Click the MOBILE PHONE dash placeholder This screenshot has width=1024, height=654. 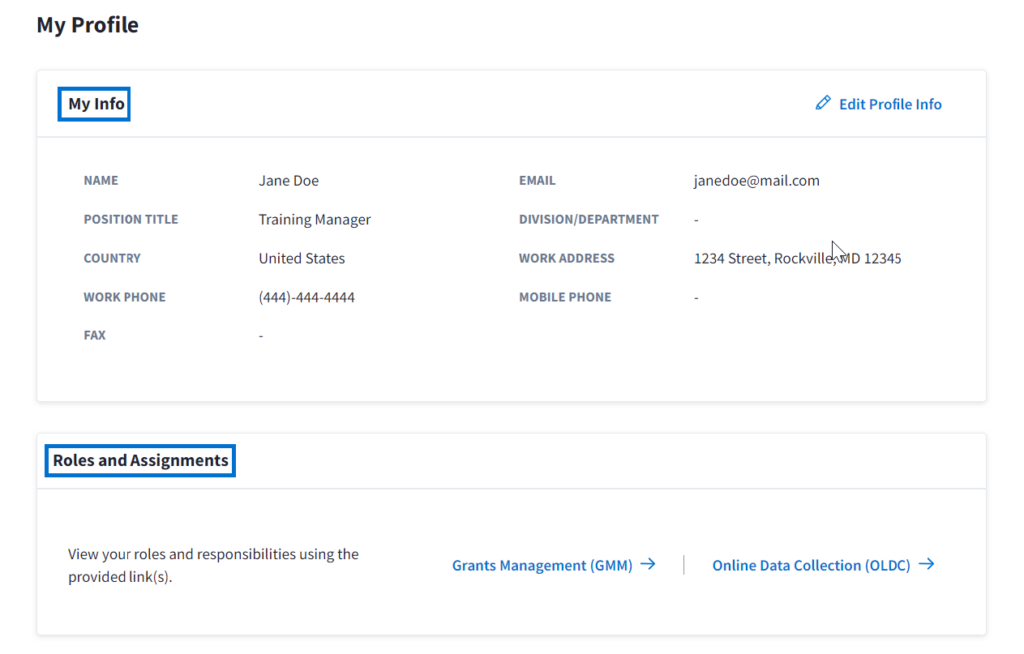point(696,296)
